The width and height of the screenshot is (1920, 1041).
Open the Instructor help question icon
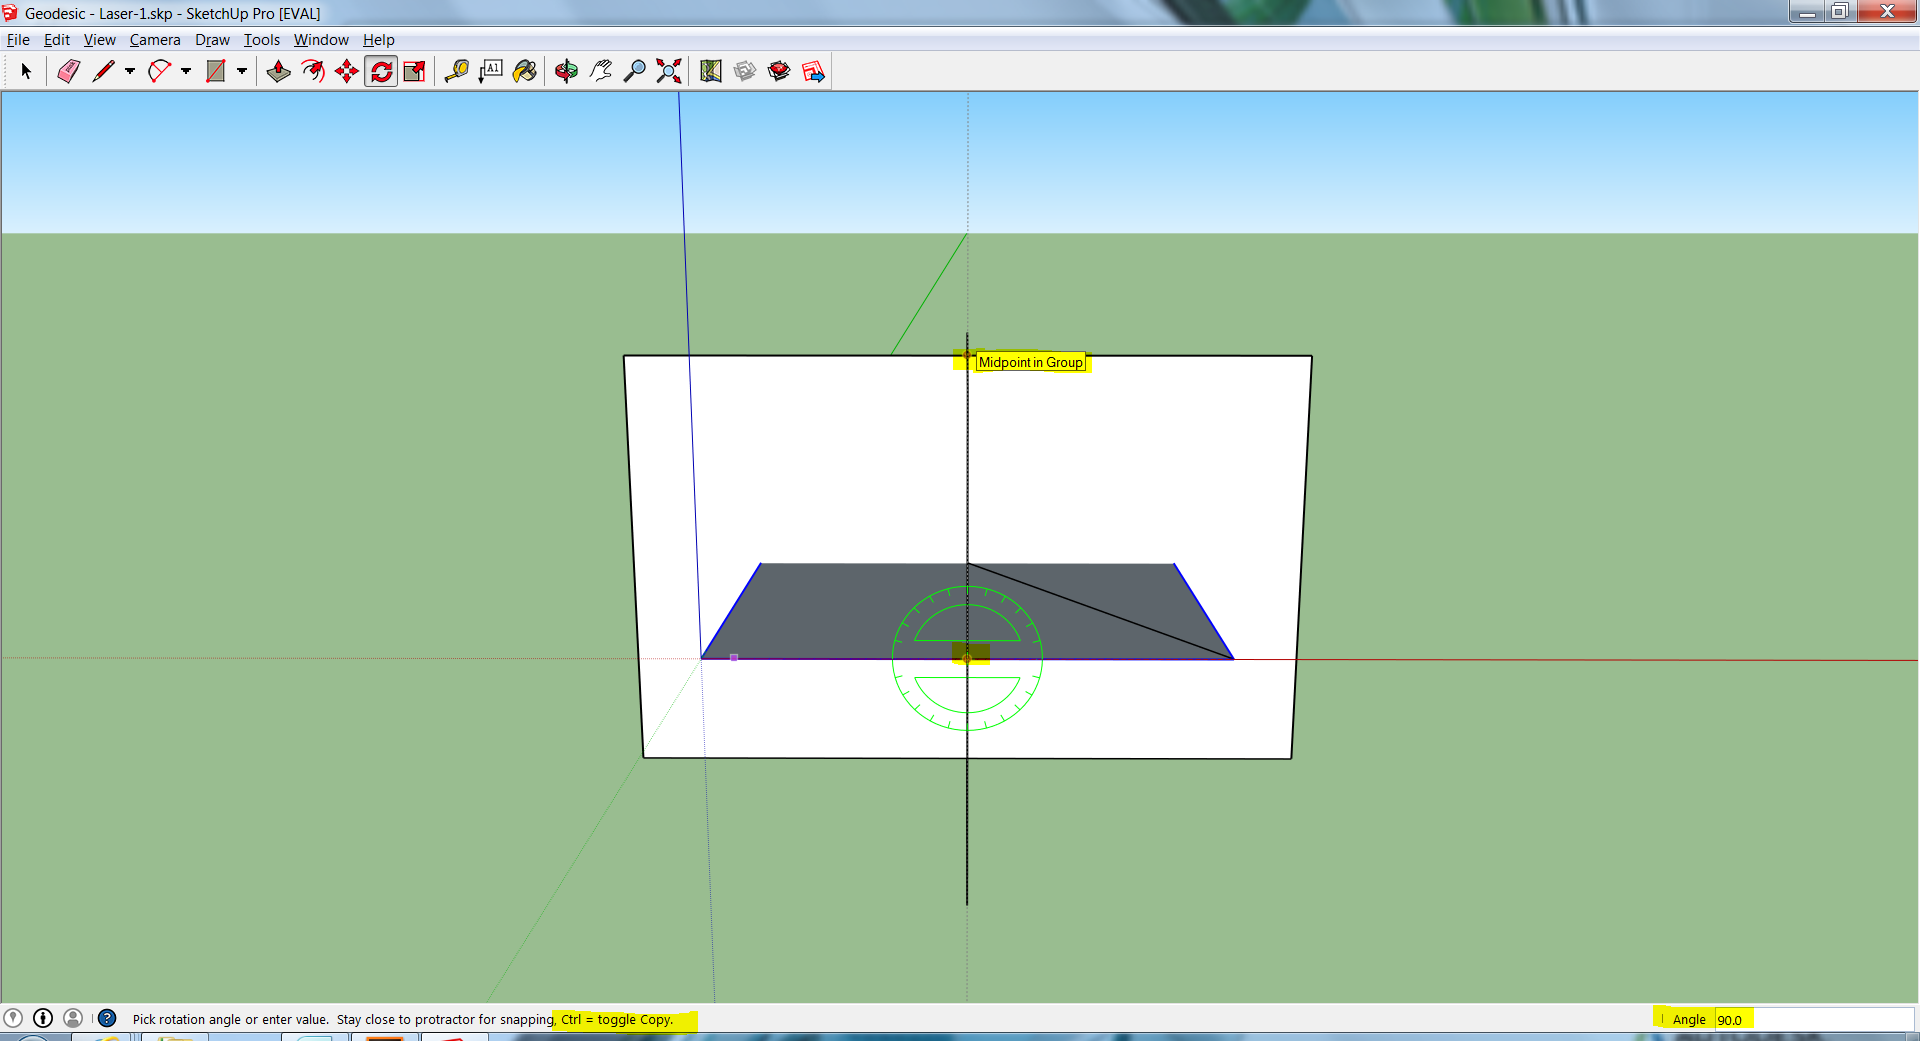point(107,1018)
